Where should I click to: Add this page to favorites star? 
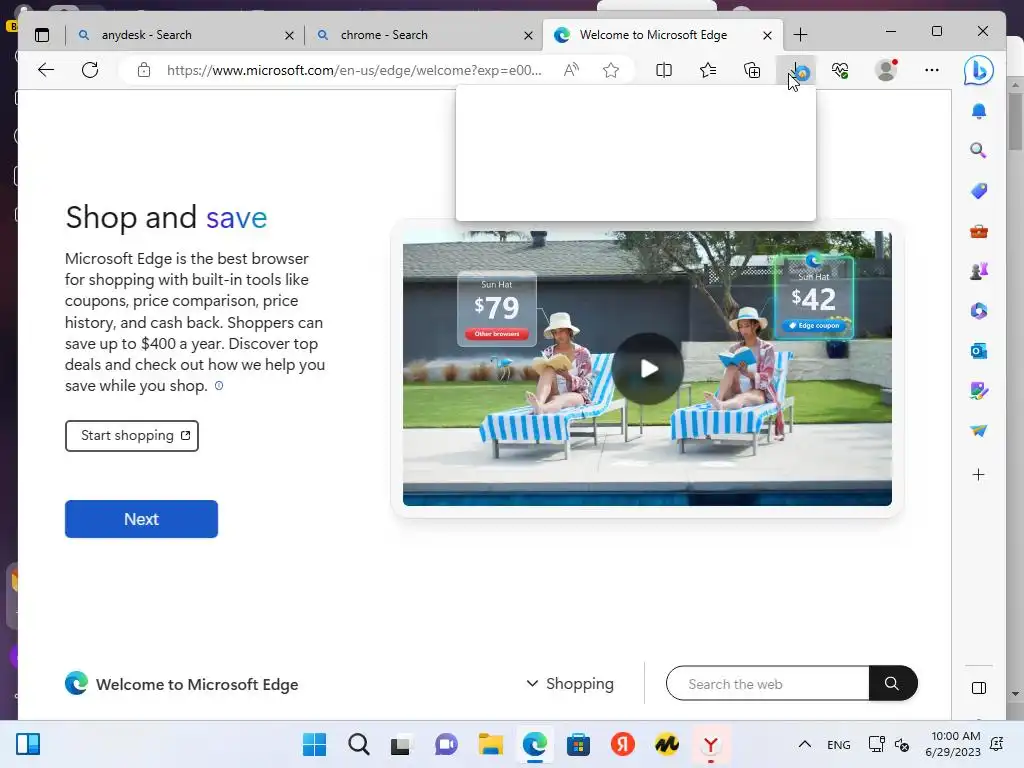click(x=611, y=70)
